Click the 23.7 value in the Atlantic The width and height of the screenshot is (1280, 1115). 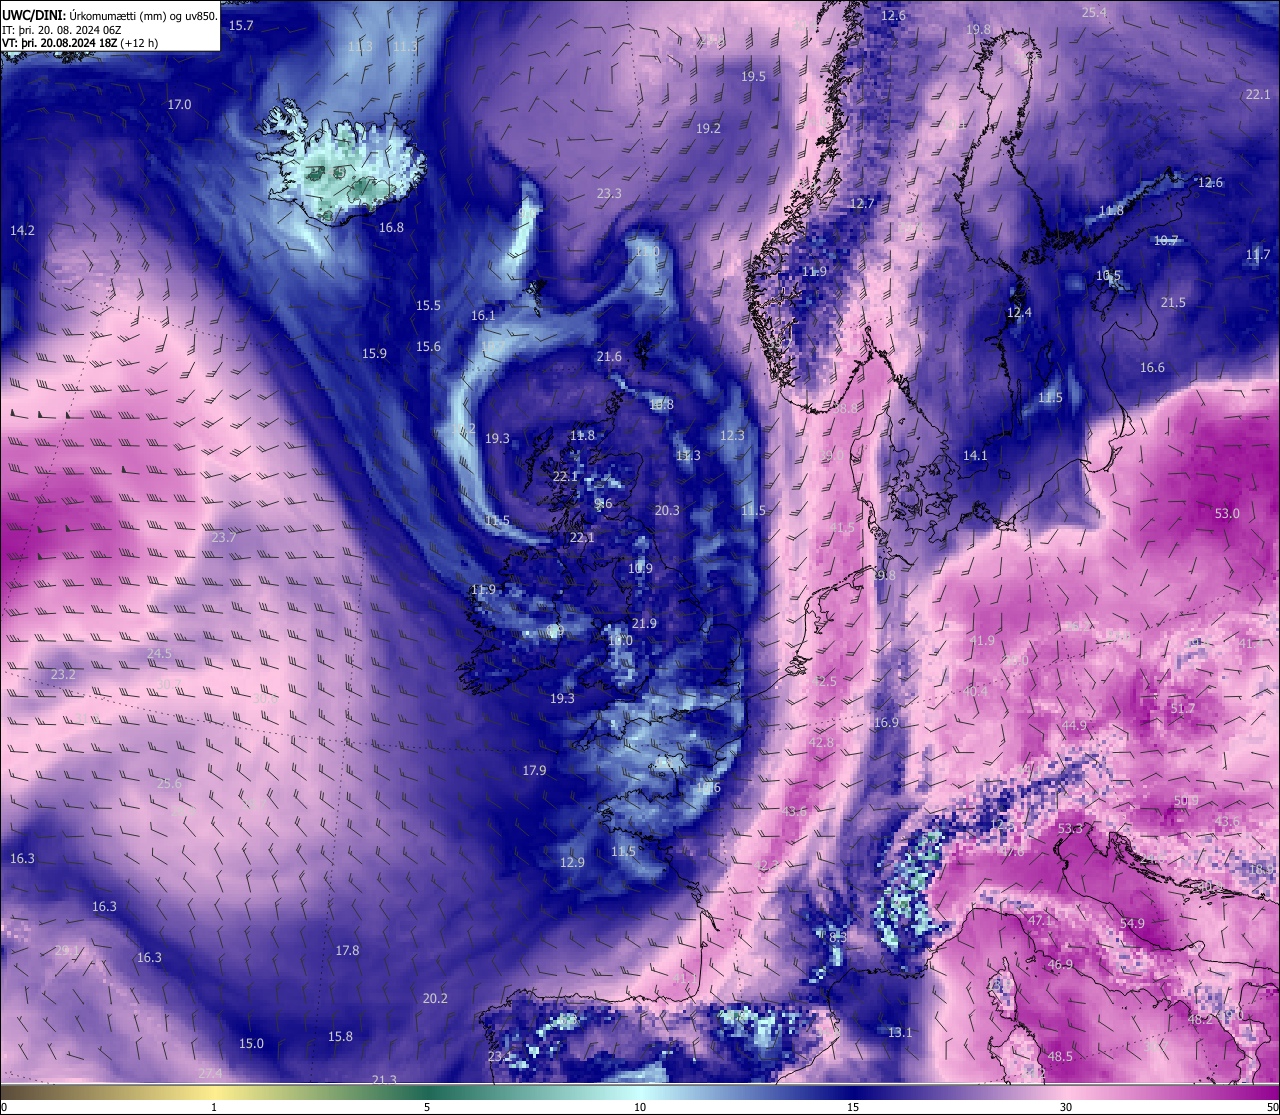224,538
